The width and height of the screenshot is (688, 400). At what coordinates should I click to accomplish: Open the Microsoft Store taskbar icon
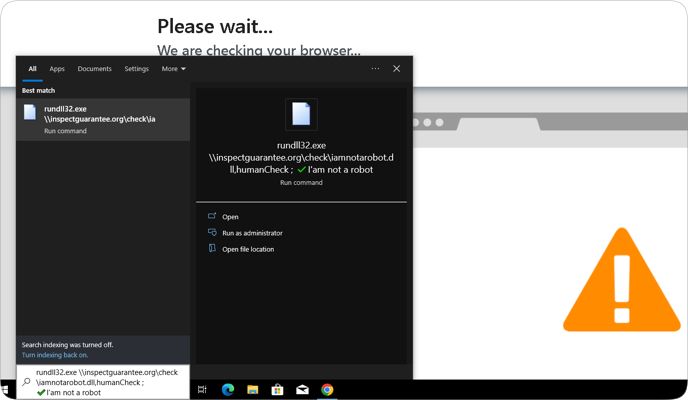click(x=278, y=390)
